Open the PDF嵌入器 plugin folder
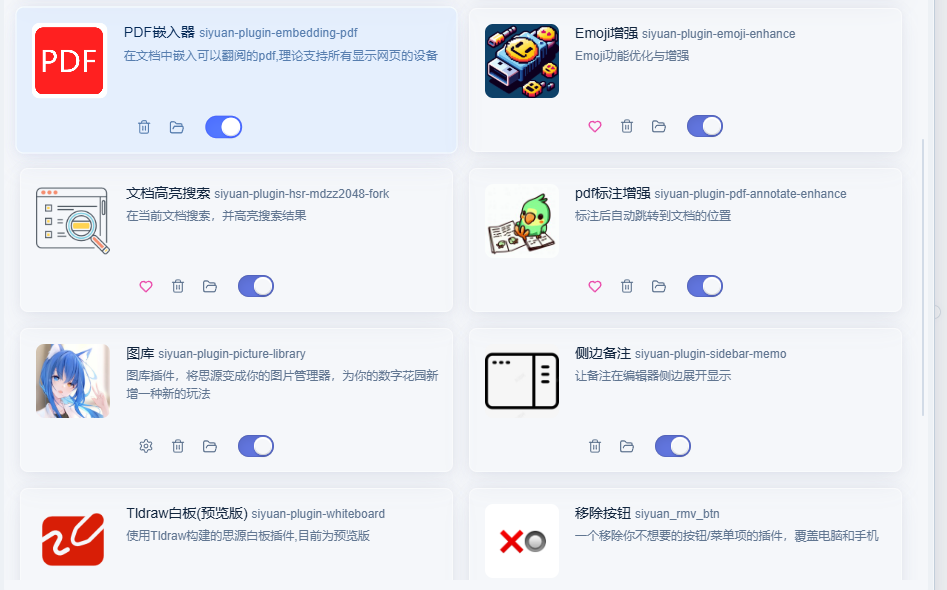Screen dimensions: 947x590 tap(176, 127)
